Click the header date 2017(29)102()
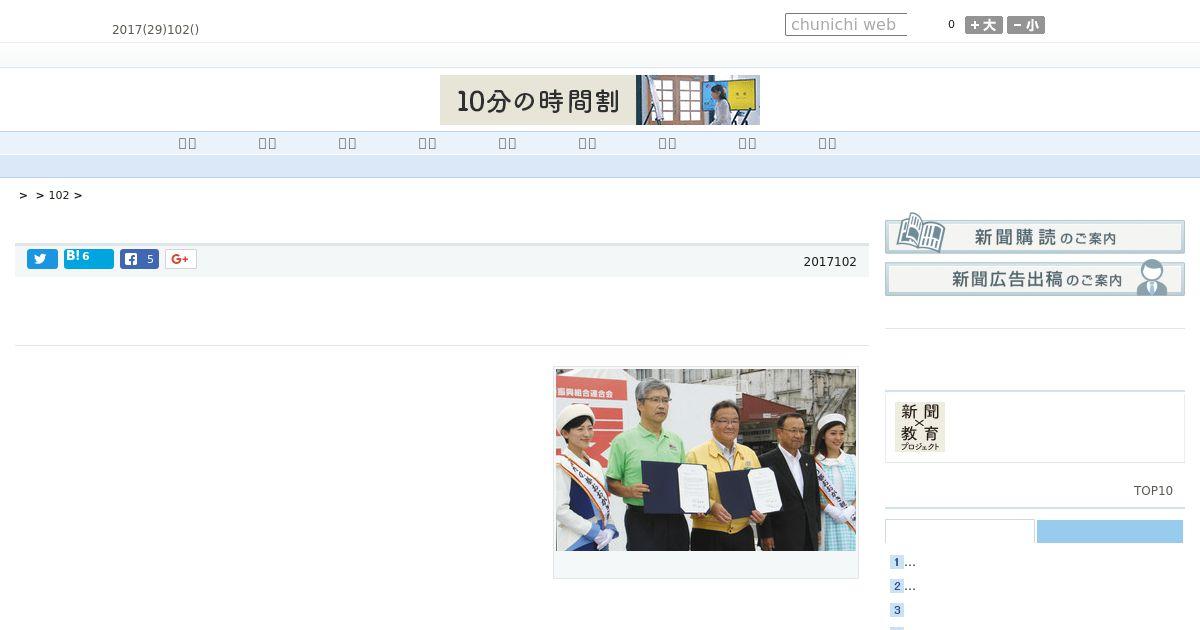1200x630 pixels. pyautogui.click(x=155, y=30)
